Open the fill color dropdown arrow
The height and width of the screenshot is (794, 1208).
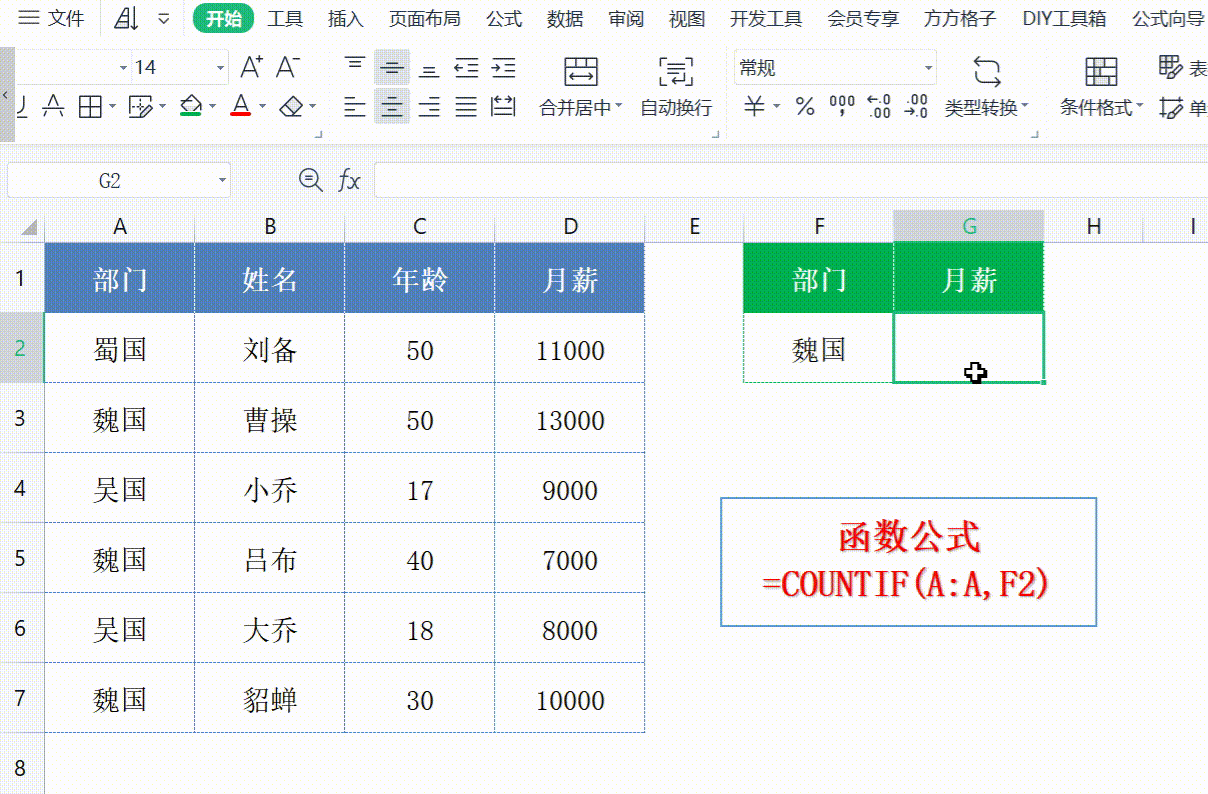pos(212,106)
